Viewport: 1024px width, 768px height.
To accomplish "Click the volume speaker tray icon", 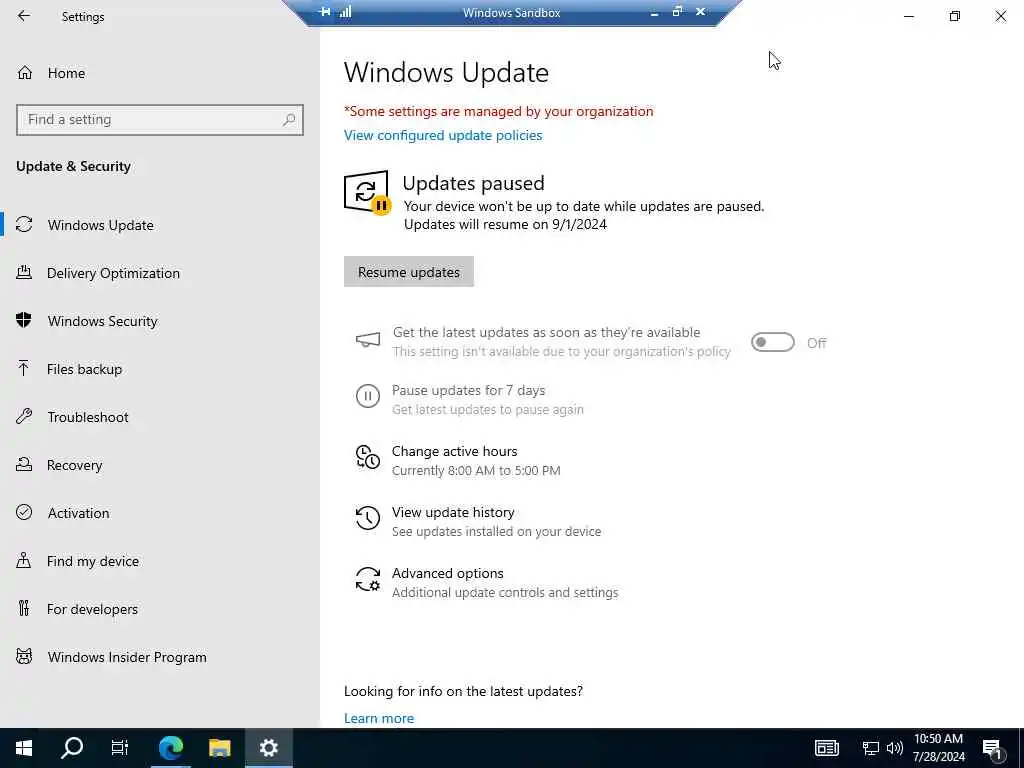I will (895, 748).
